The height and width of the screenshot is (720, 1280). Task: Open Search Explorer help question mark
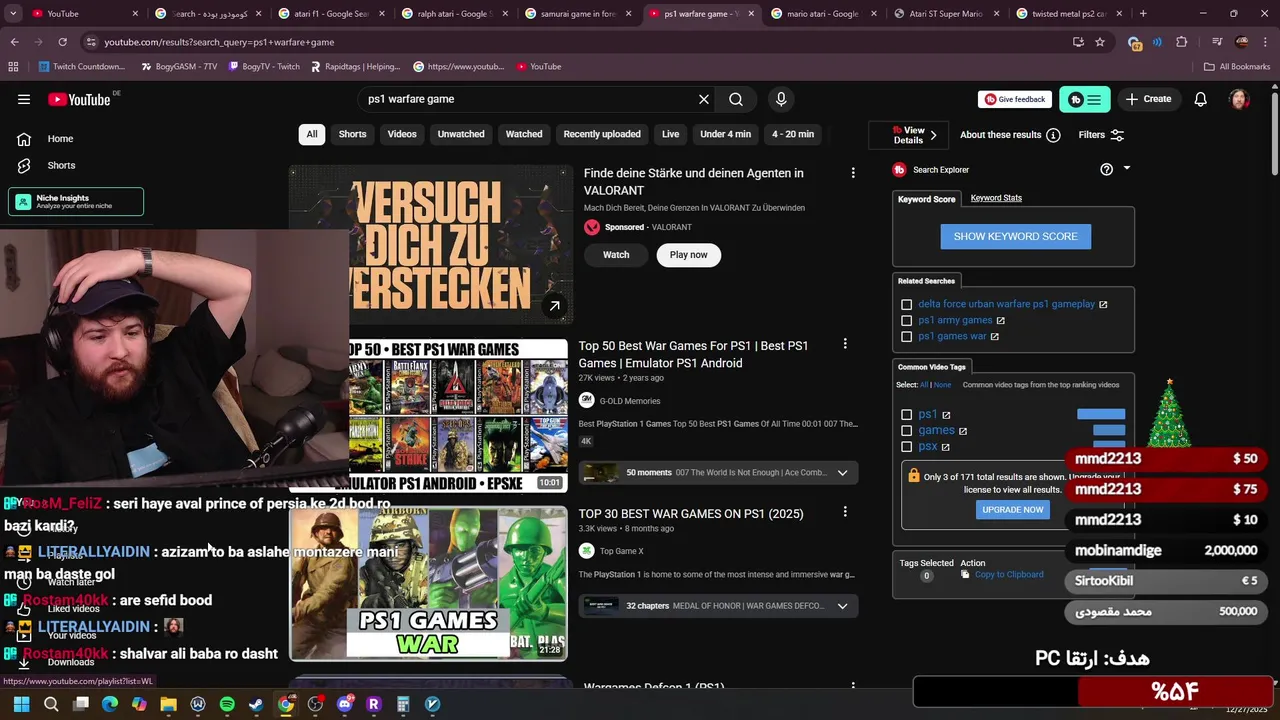point(1106,169)
